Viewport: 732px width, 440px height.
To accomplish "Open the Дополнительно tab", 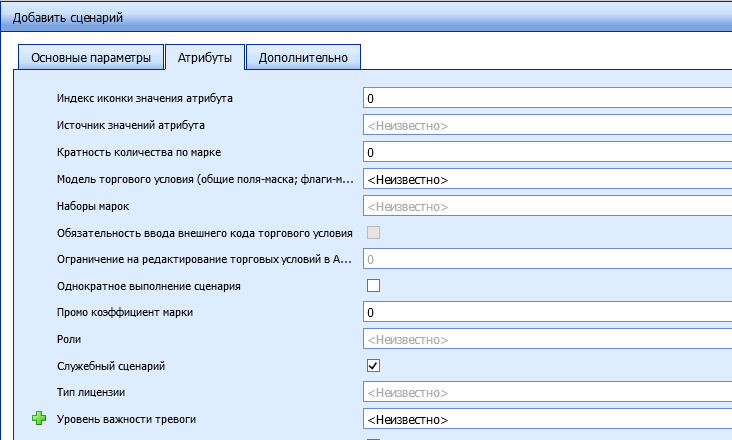I will pos(303,58).
